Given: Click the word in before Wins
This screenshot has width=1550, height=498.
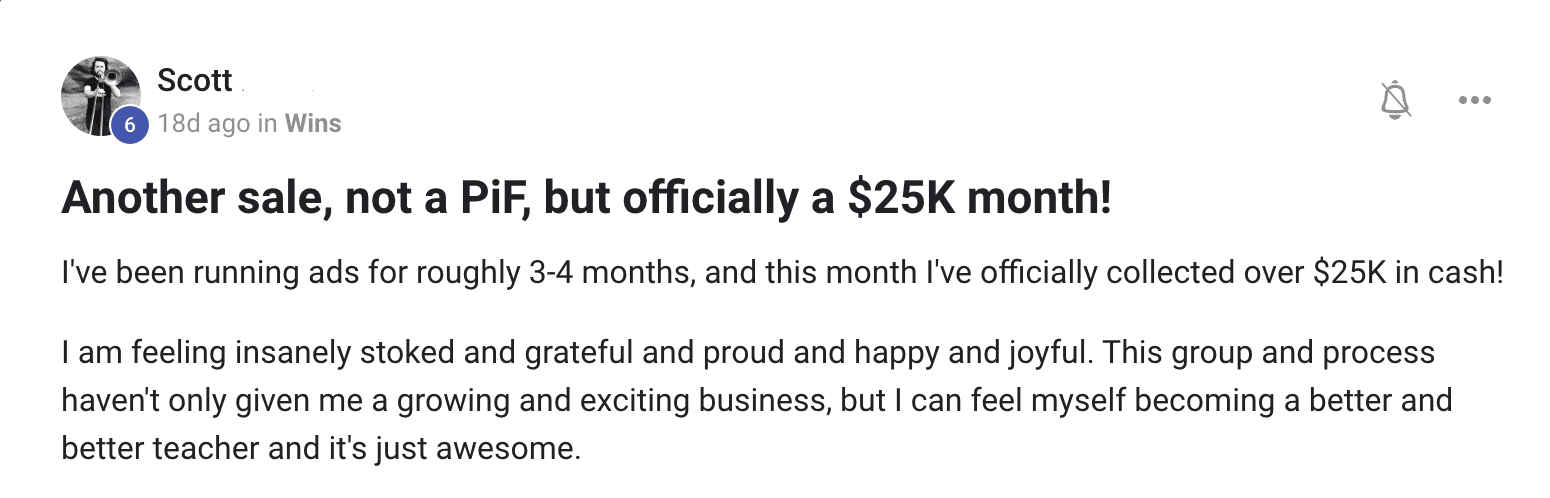Looking at the screenshot, I should 267,124.
